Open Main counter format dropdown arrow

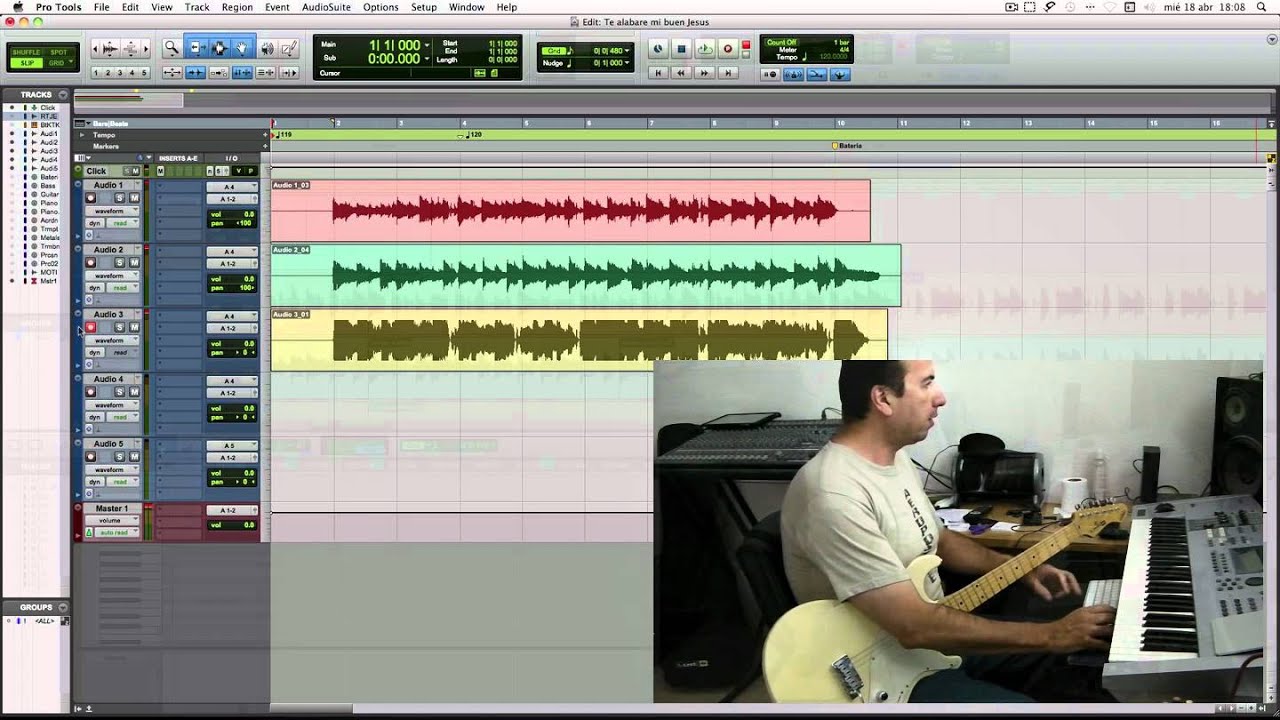pyautogui.click(x=427, y=45)
